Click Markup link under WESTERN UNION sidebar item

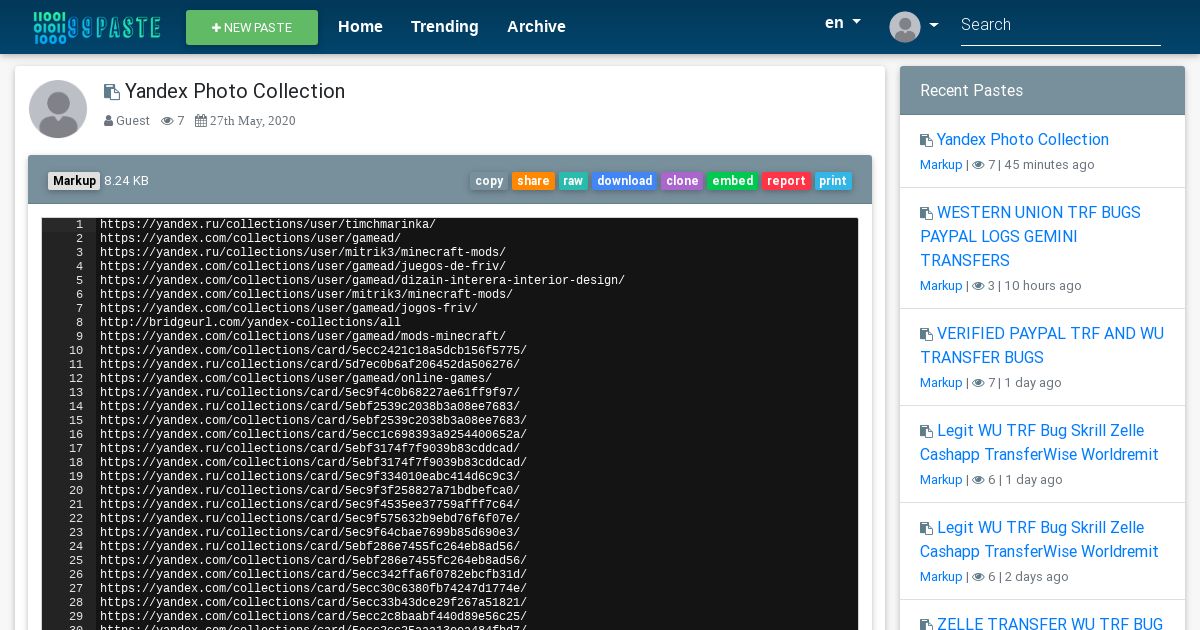941,286
